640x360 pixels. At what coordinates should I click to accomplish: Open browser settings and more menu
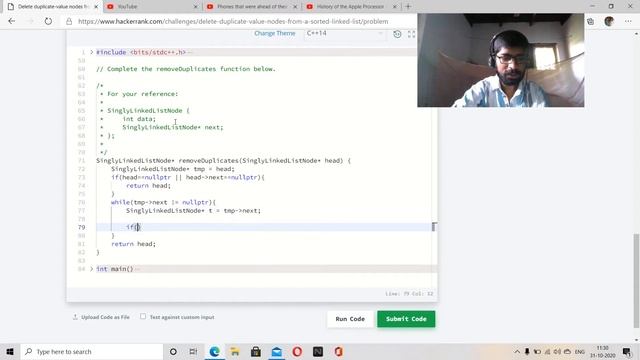pos(628,21)
